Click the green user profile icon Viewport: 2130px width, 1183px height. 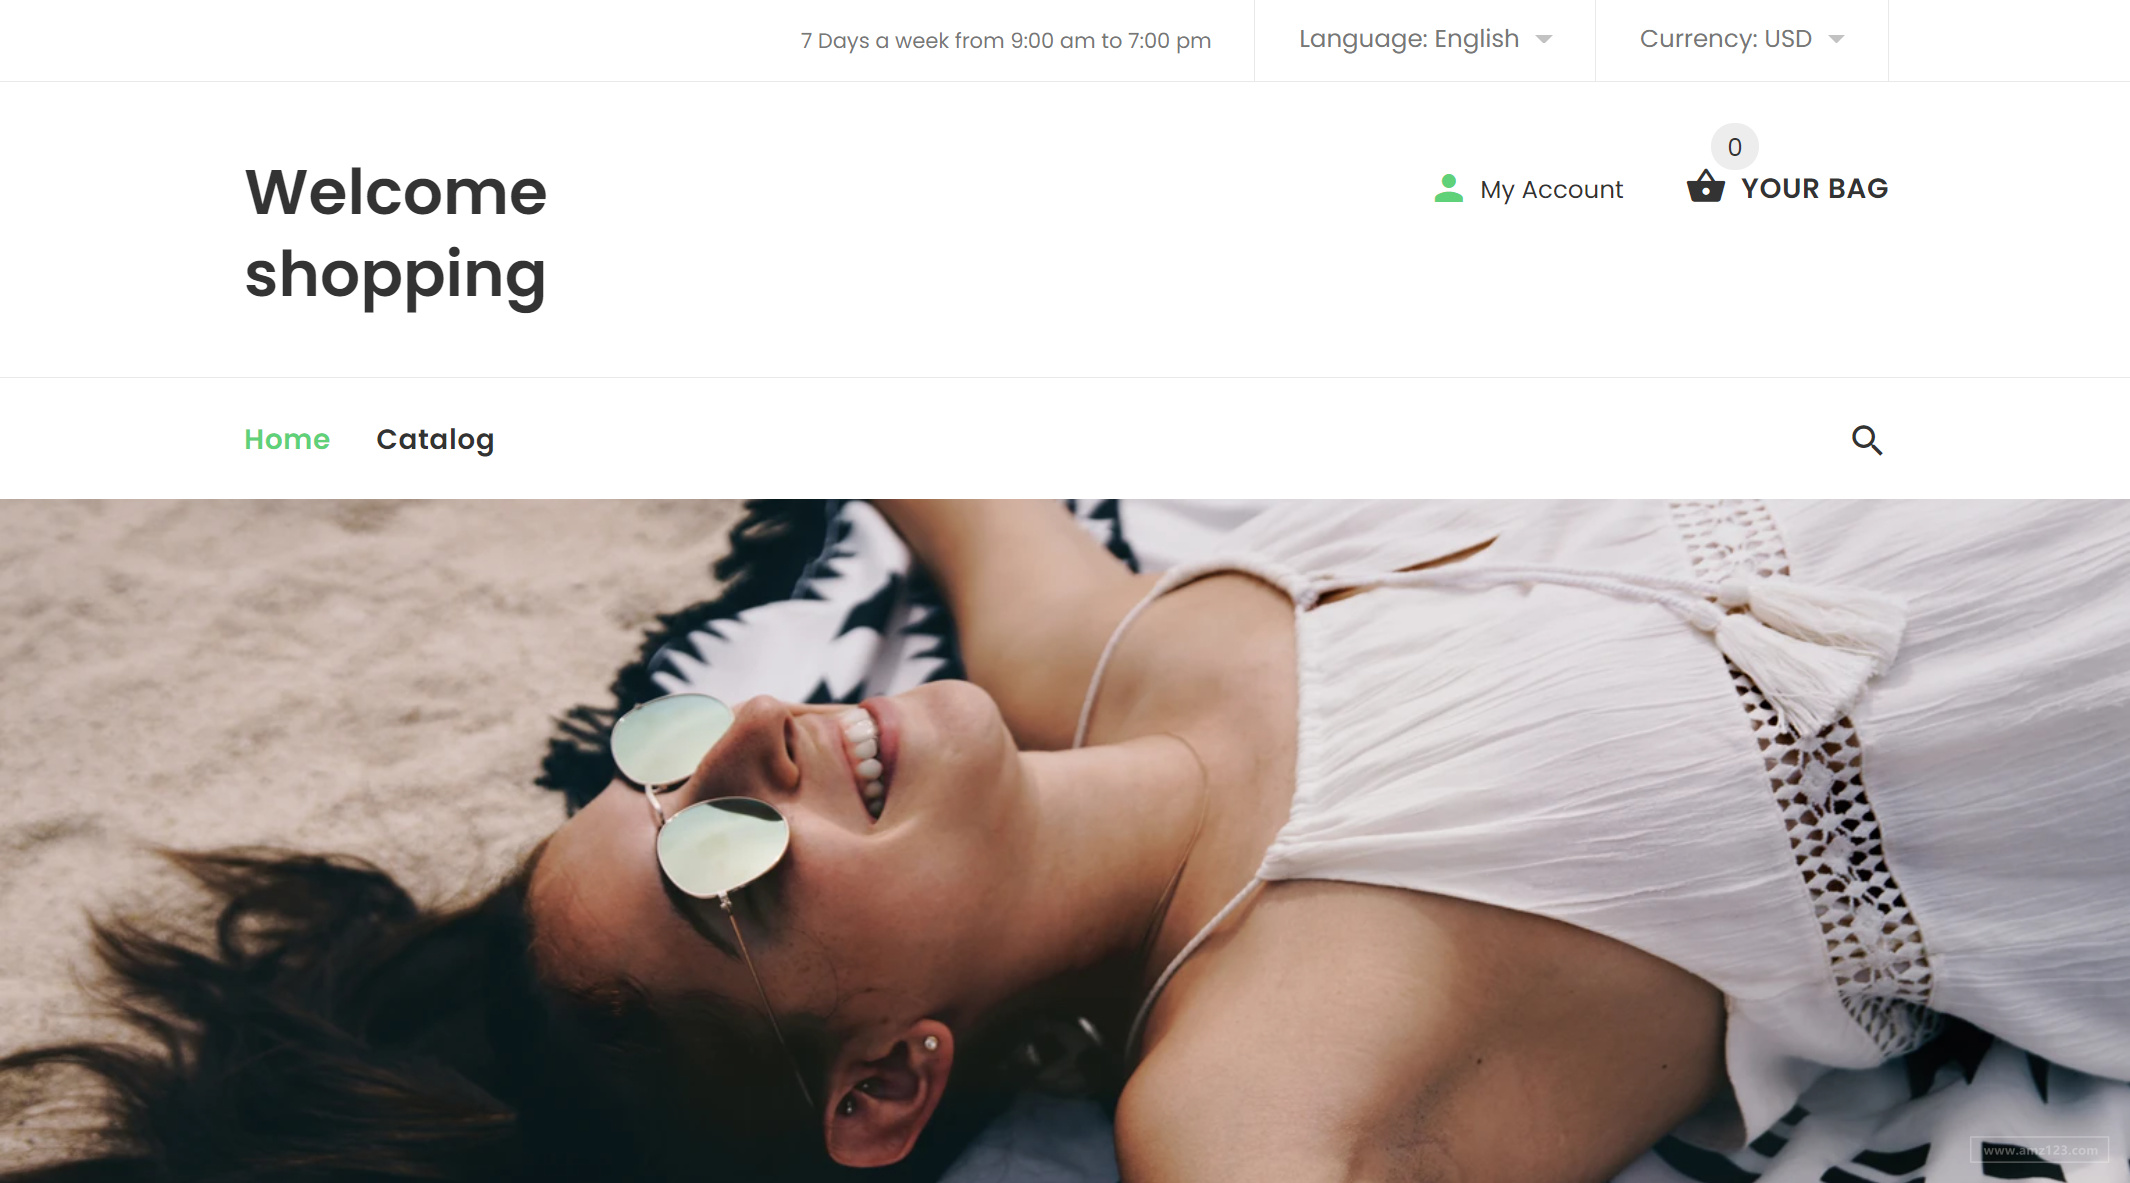[x=1448, y=188]
